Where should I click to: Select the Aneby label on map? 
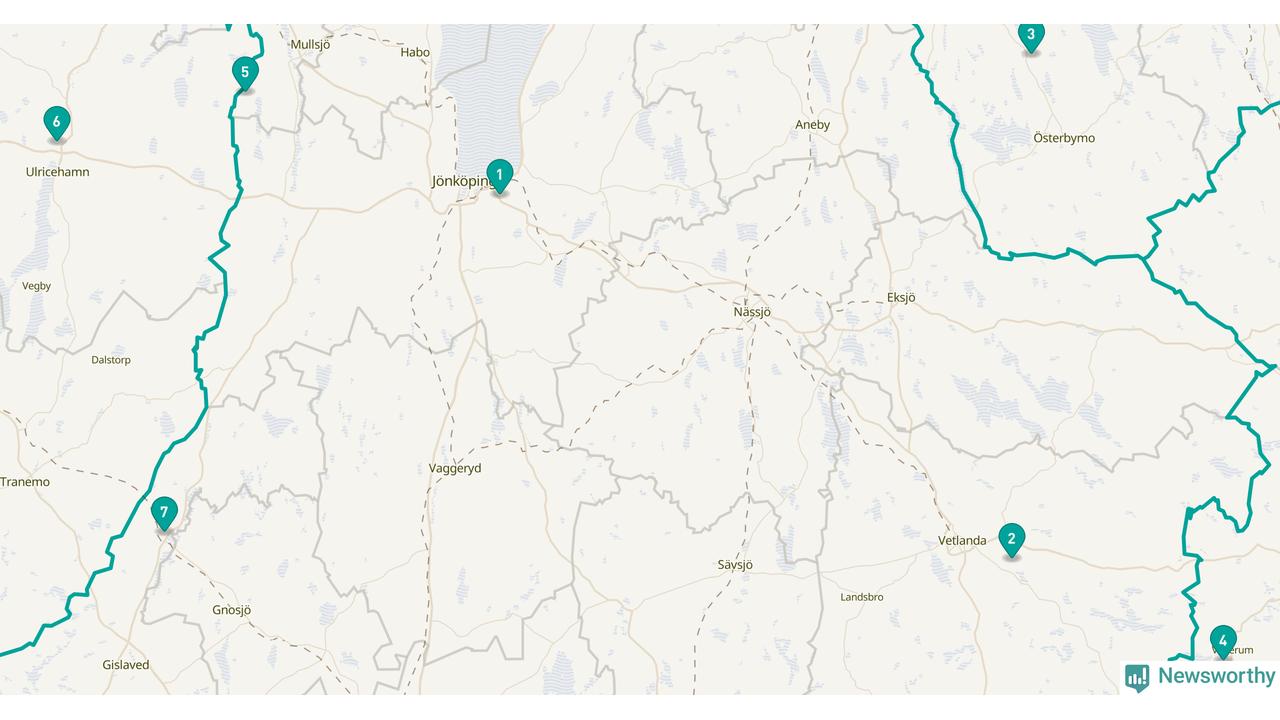812,125
